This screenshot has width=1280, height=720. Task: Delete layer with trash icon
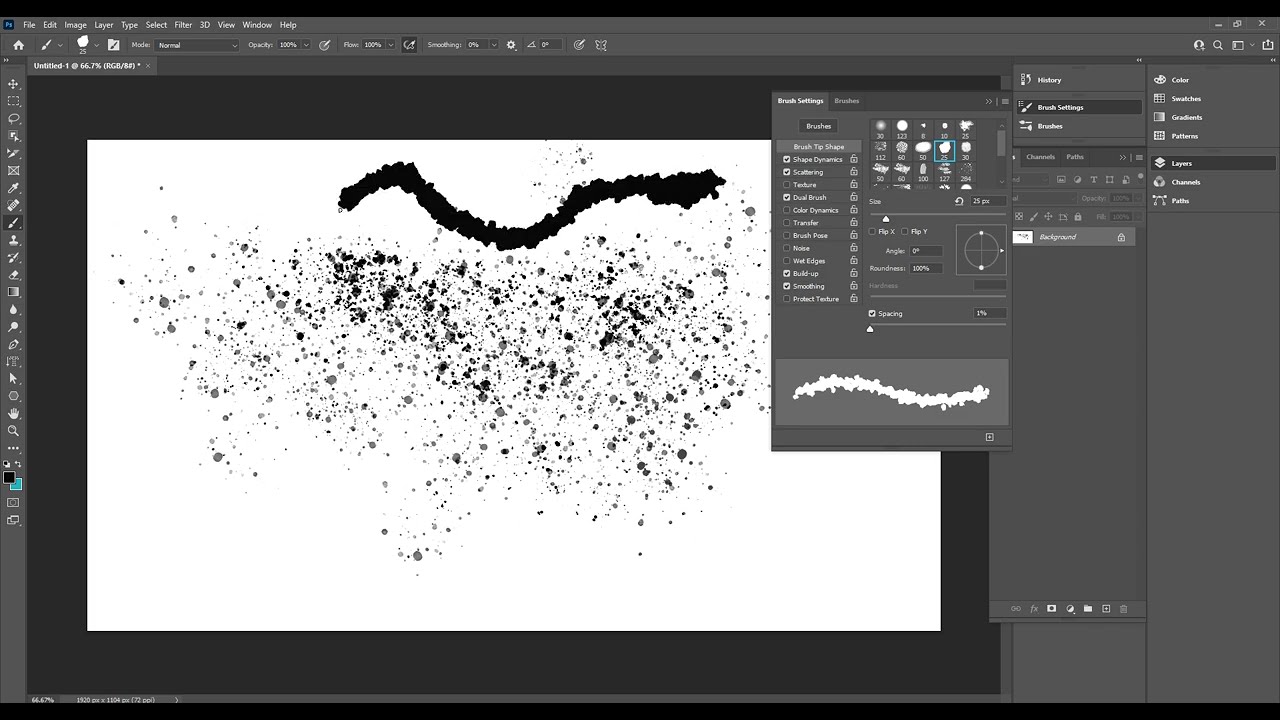point(1123,609)
